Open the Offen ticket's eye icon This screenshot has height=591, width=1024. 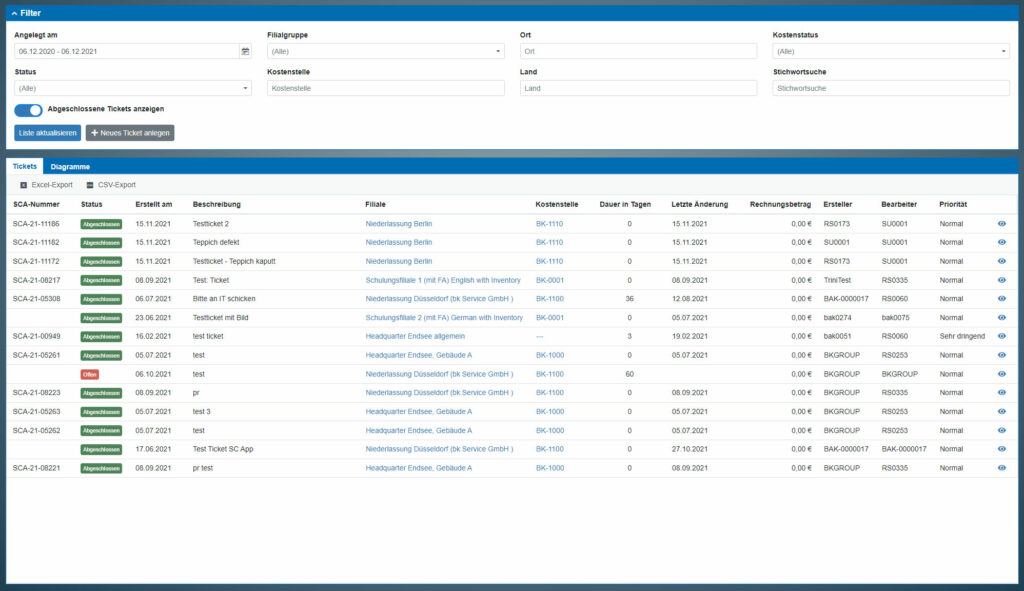coord(1002,374)
